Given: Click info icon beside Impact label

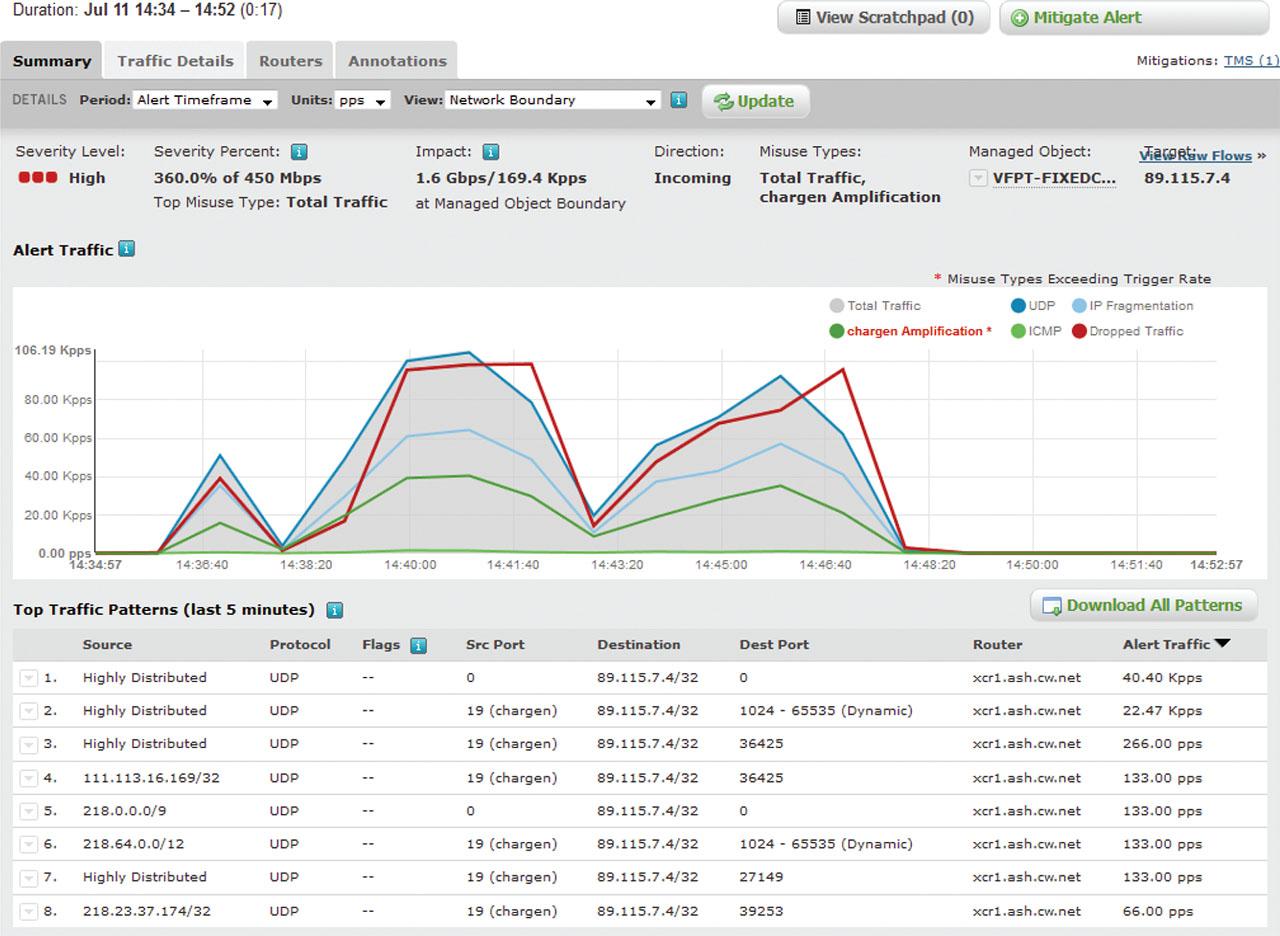Looking at the screenshot, I should 490,152.
